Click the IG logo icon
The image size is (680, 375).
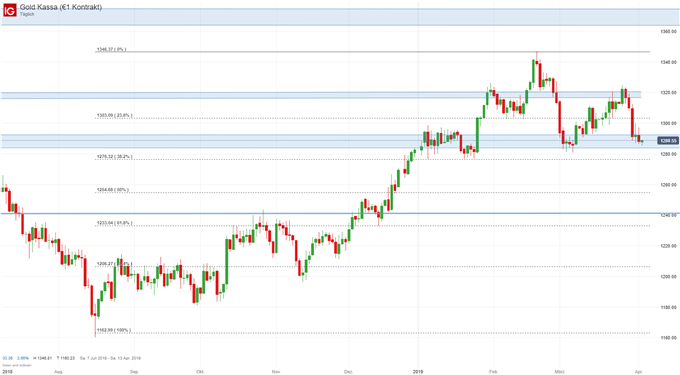tap(10, 10)
